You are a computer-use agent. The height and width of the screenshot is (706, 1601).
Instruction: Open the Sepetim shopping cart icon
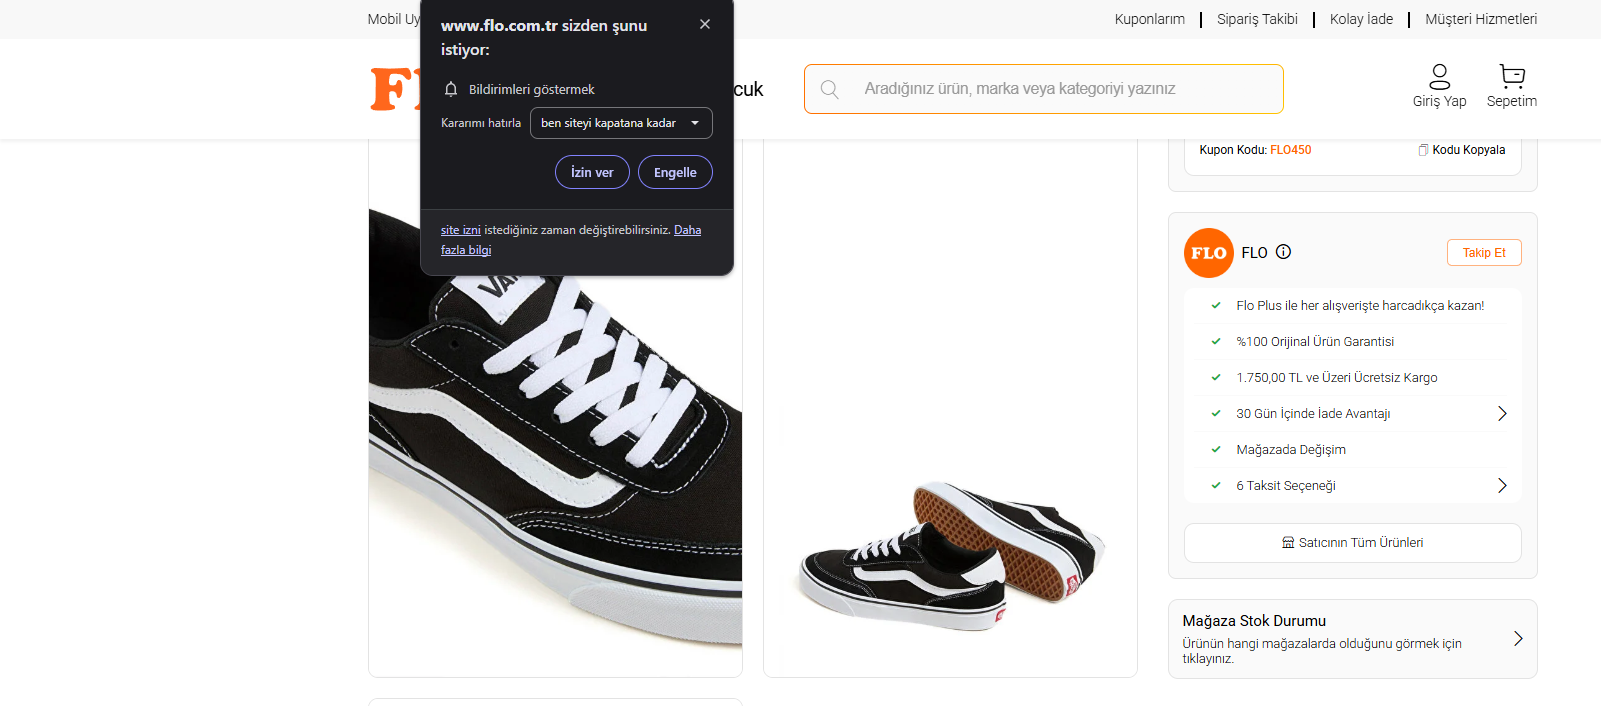(1511, 77)
